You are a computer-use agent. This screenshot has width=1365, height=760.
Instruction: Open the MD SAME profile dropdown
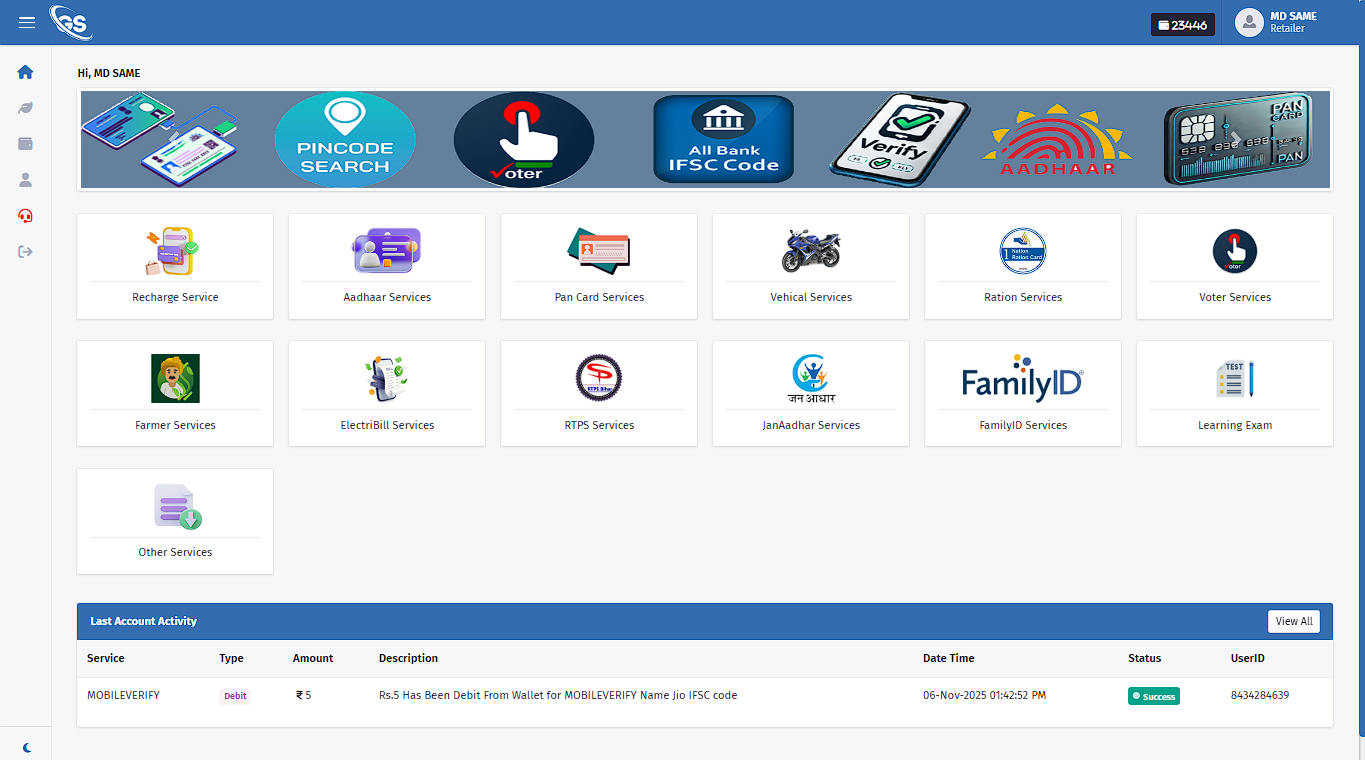(1277, 23)
